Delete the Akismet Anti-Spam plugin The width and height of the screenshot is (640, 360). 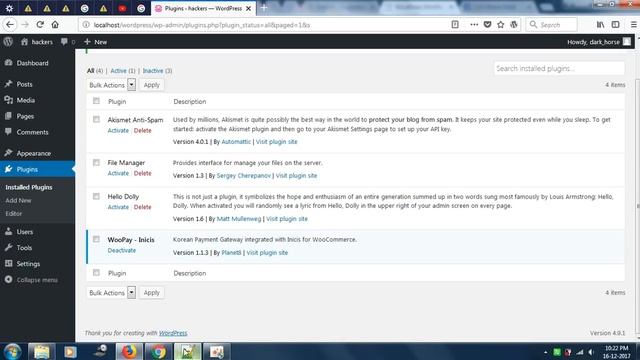pyautogui.click(x=142, y=131)
